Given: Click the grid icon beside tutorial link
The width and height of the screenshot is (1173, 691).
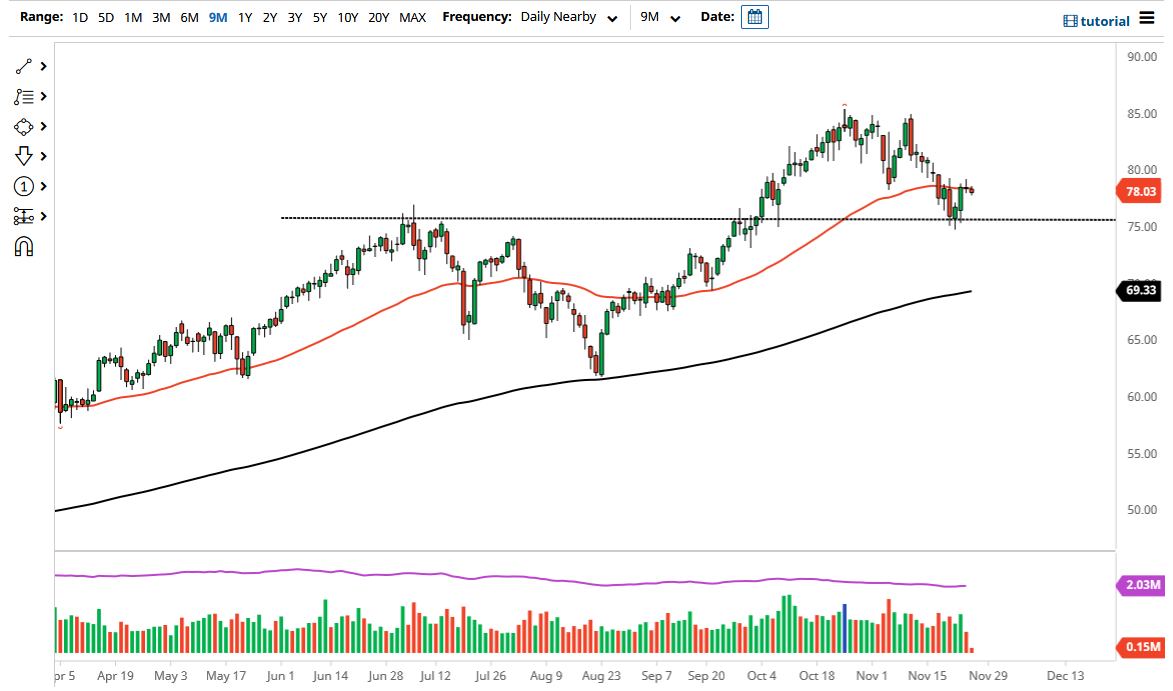Looking at the screenshot, I should [x=1071, y=20].
